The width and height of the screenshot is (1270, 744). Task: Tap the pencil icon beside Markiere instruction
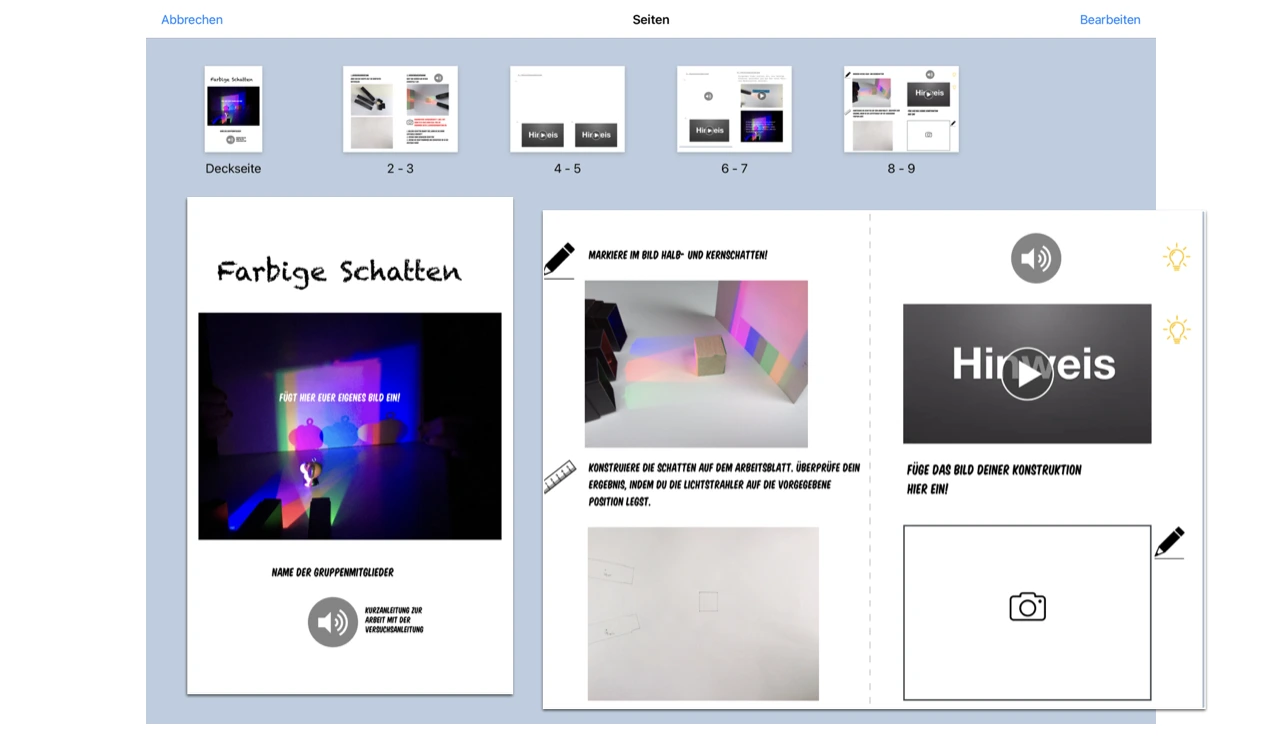[559, 260]
